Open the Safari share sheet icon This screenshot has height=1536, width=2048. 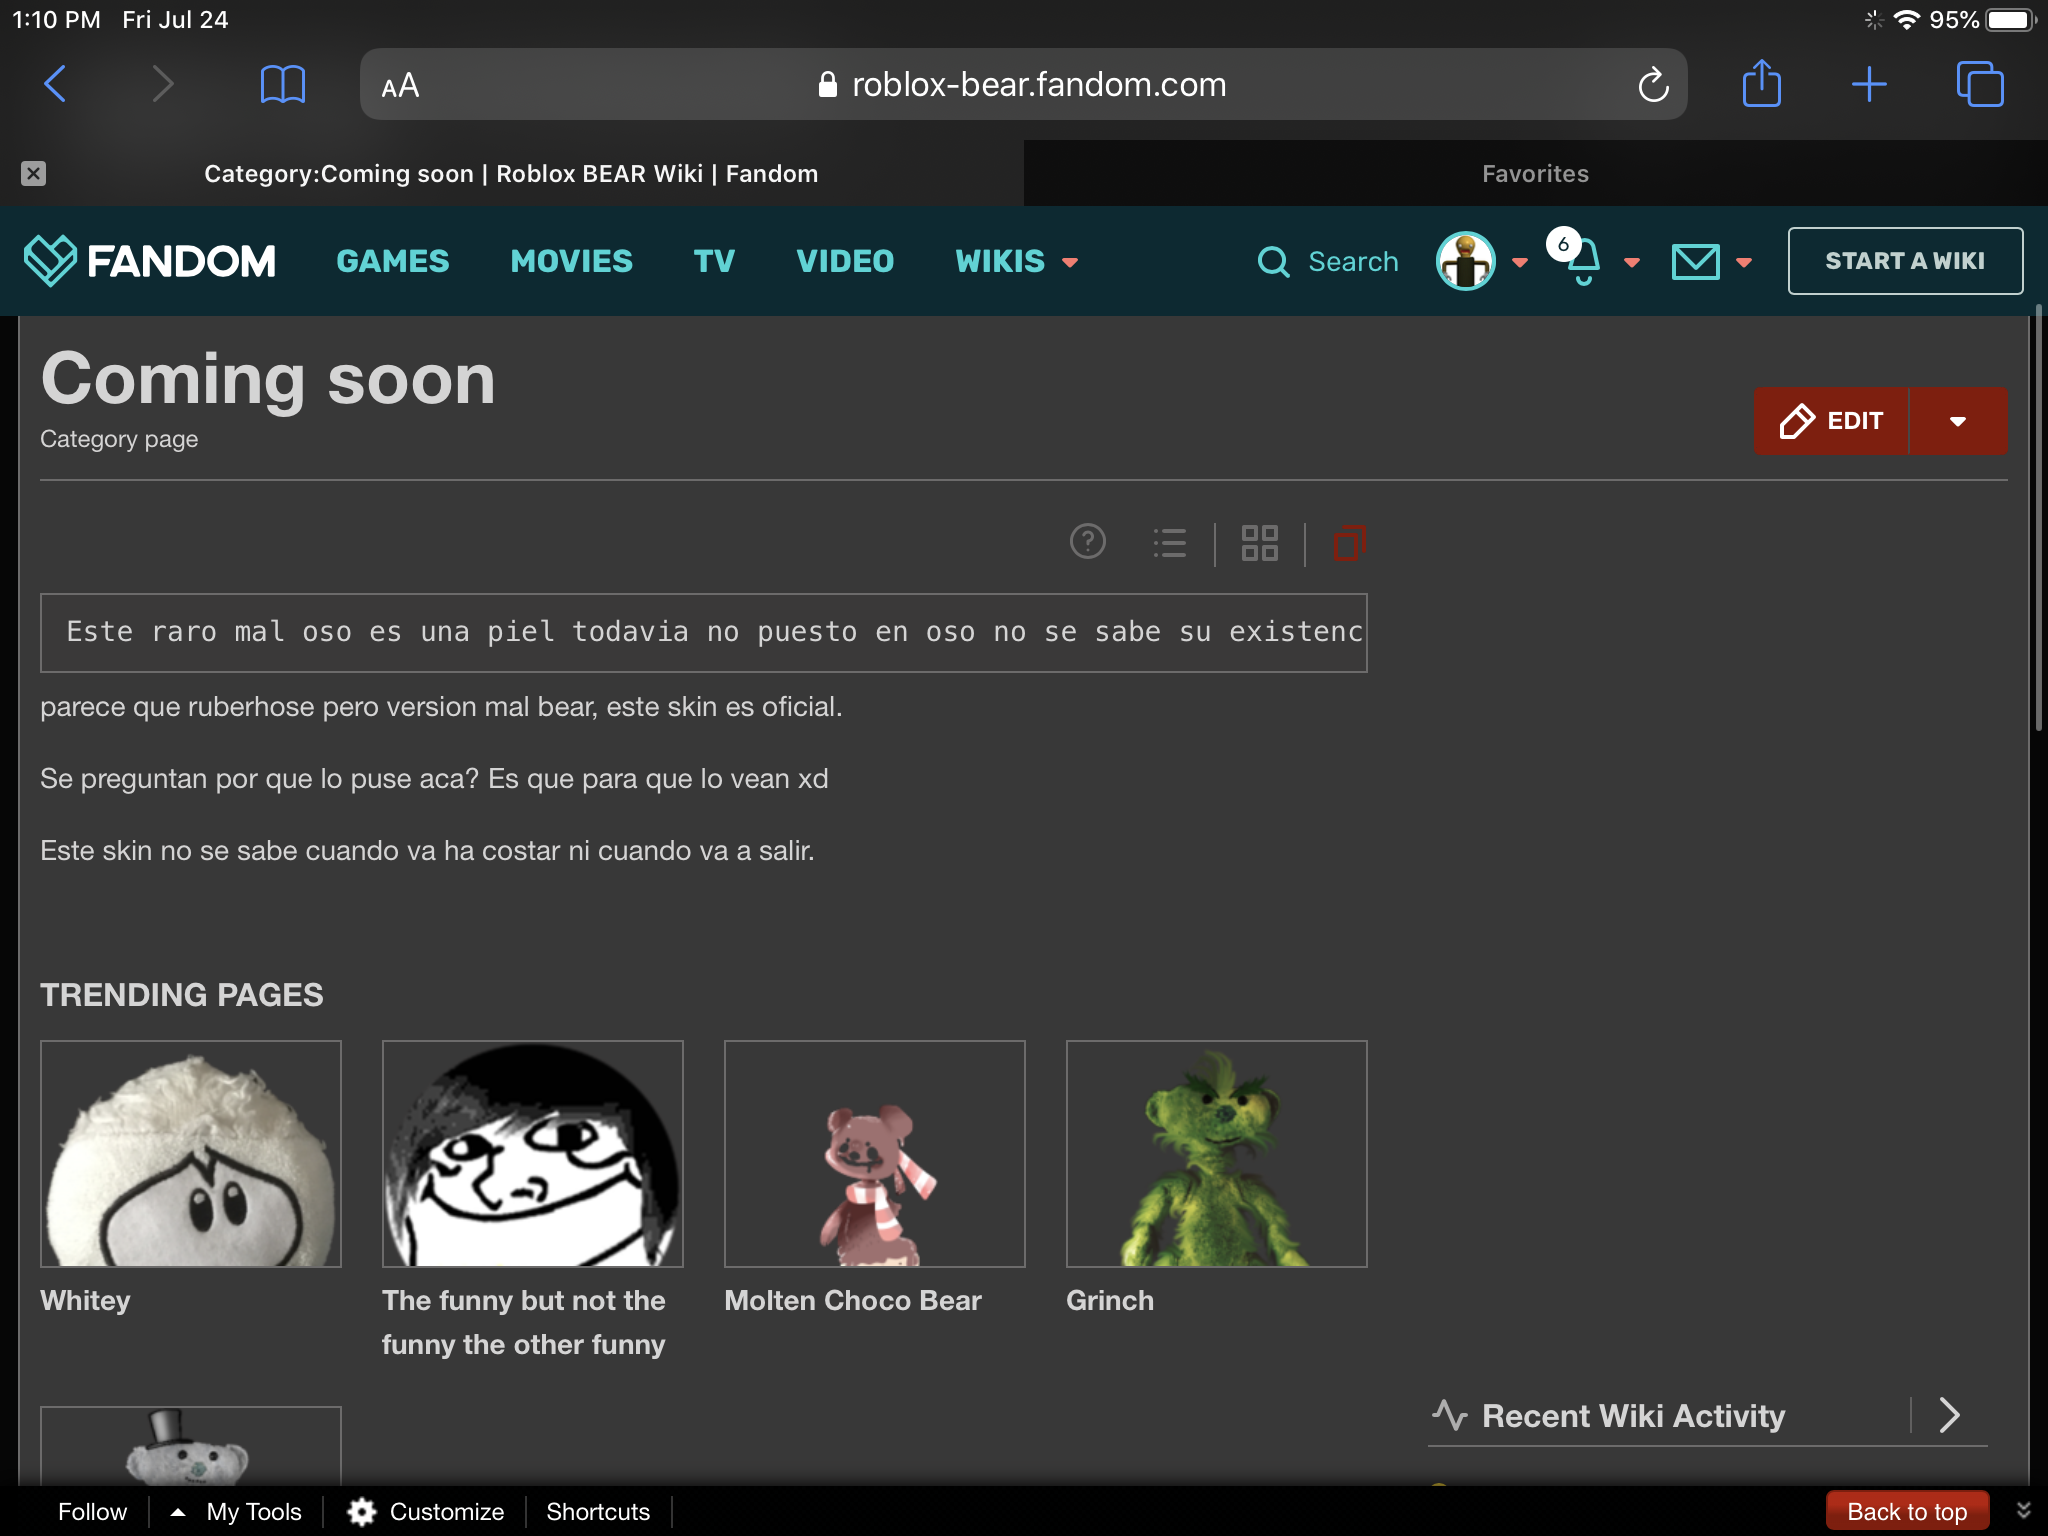pyautogui.click(x=1761, y=84)
